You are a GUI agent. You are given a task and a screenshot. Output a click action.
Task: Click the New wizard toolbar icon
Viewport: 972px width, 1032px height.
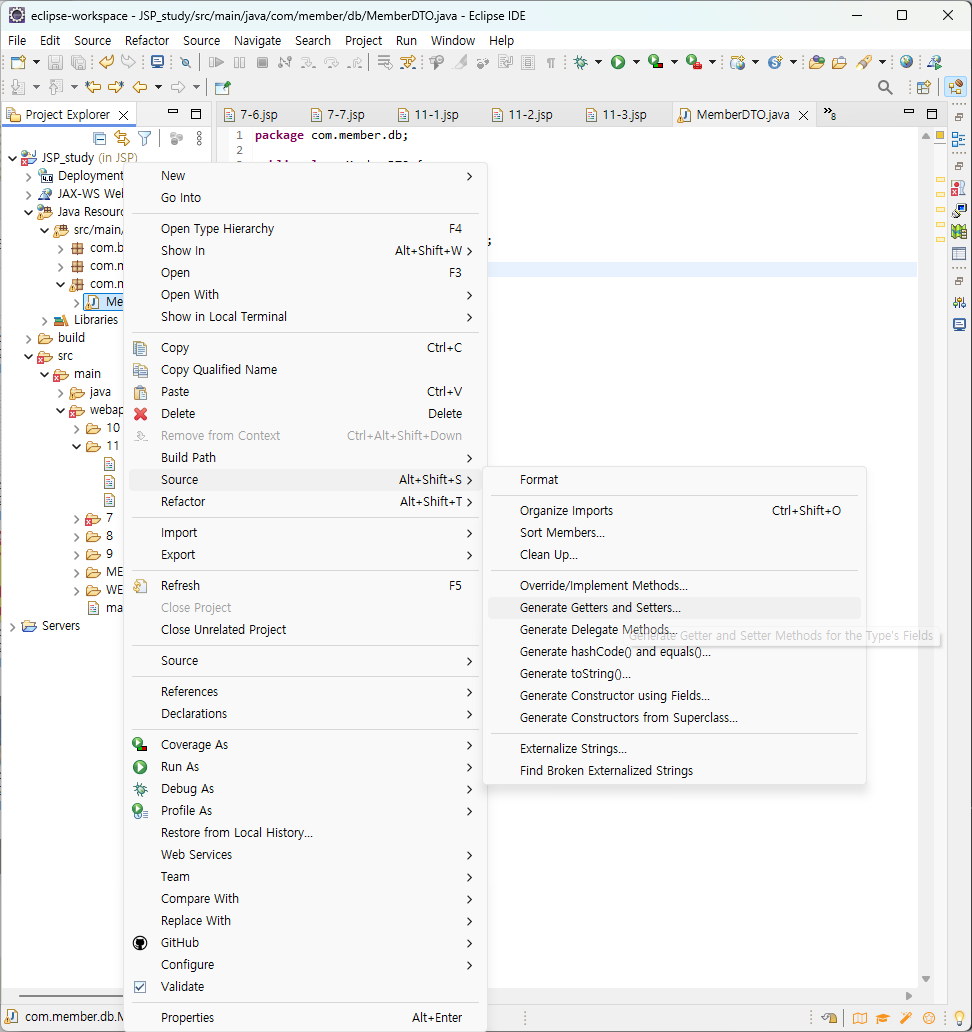tap(18, 63)
